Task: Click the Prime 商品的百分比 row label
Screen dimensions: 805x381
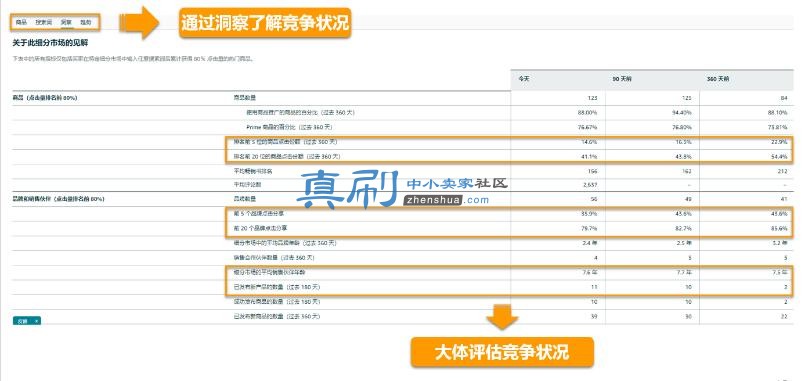Action: point(291,127)
